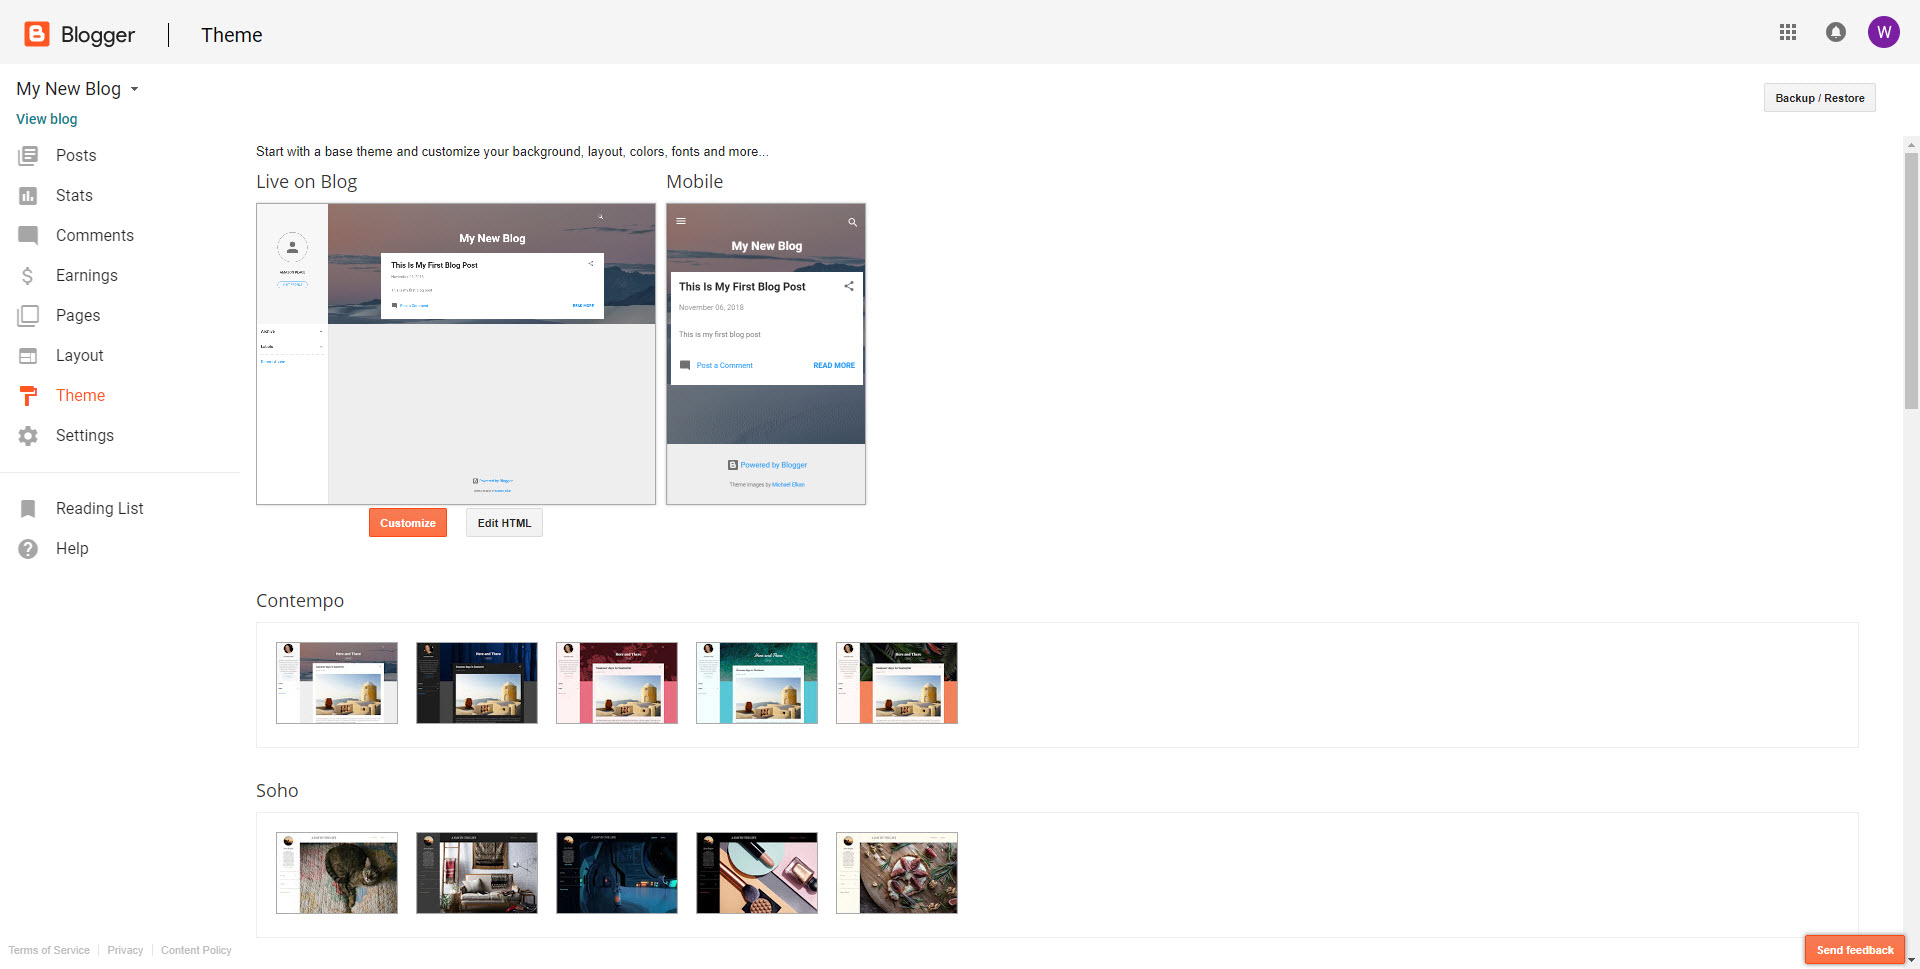The height and width of the screenshot is (969, 1920).
Task: Click the Blogger logo icon
Action: [x=37, y=34]
